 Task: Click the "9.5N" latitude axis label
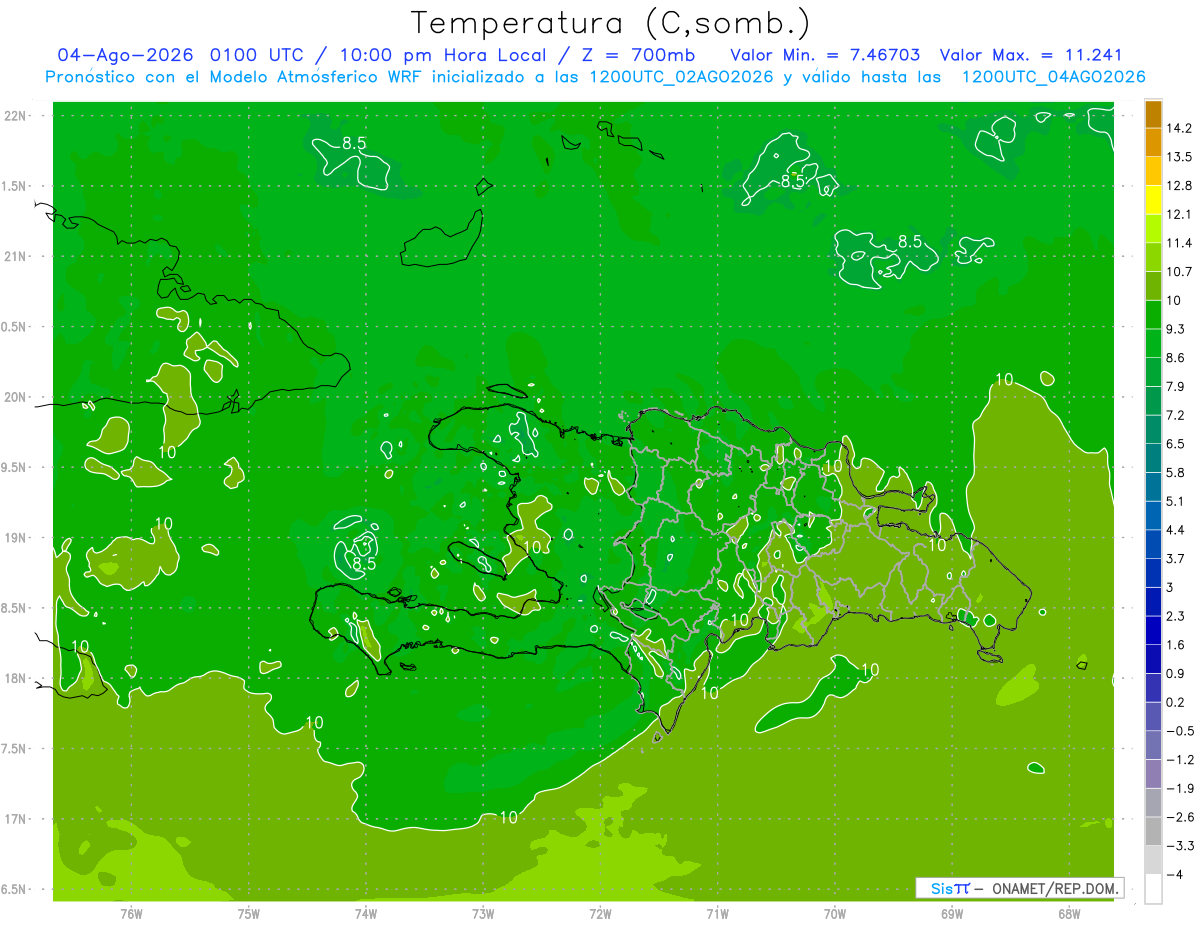pos(15,467)
